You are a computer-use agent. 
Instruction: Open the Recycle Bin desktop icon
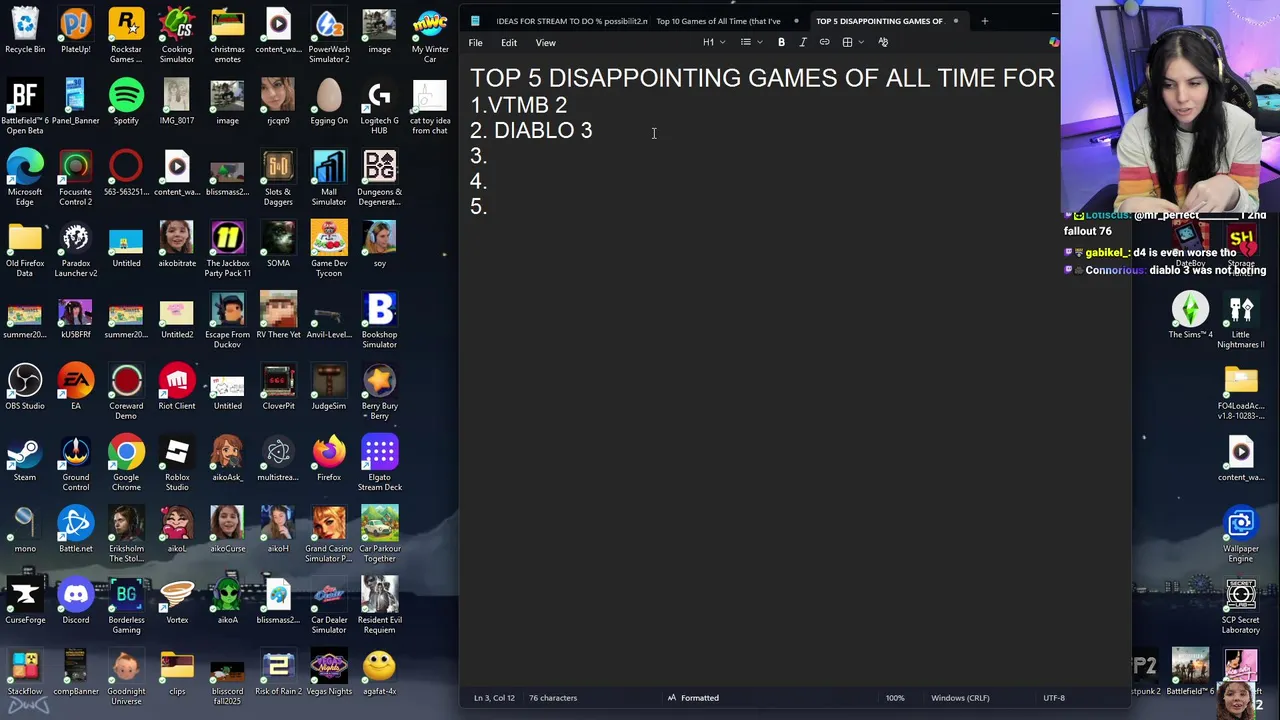pos(25,31)
